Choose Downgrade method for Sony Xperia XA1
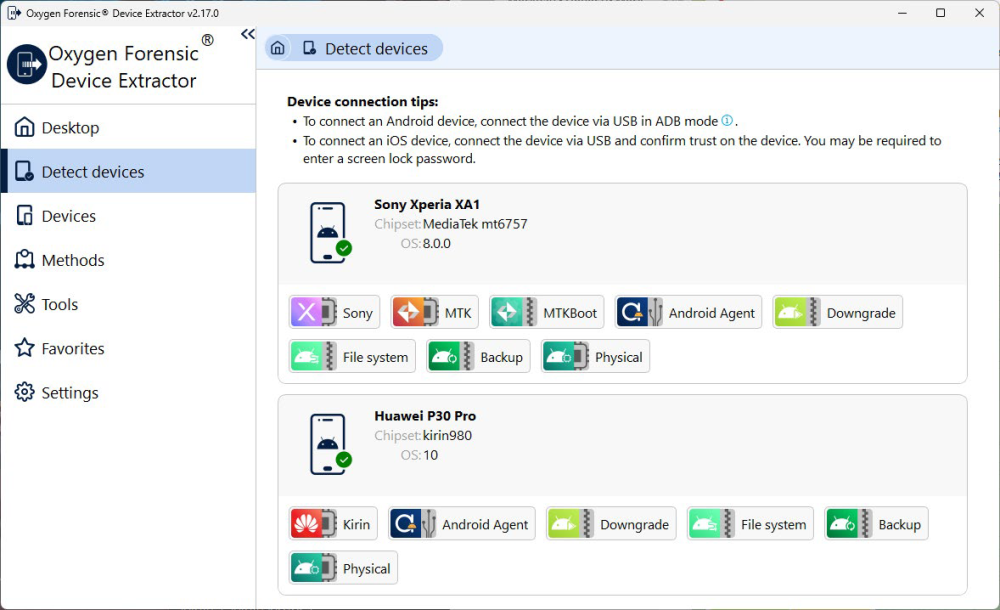 click(x=837, y=313)
